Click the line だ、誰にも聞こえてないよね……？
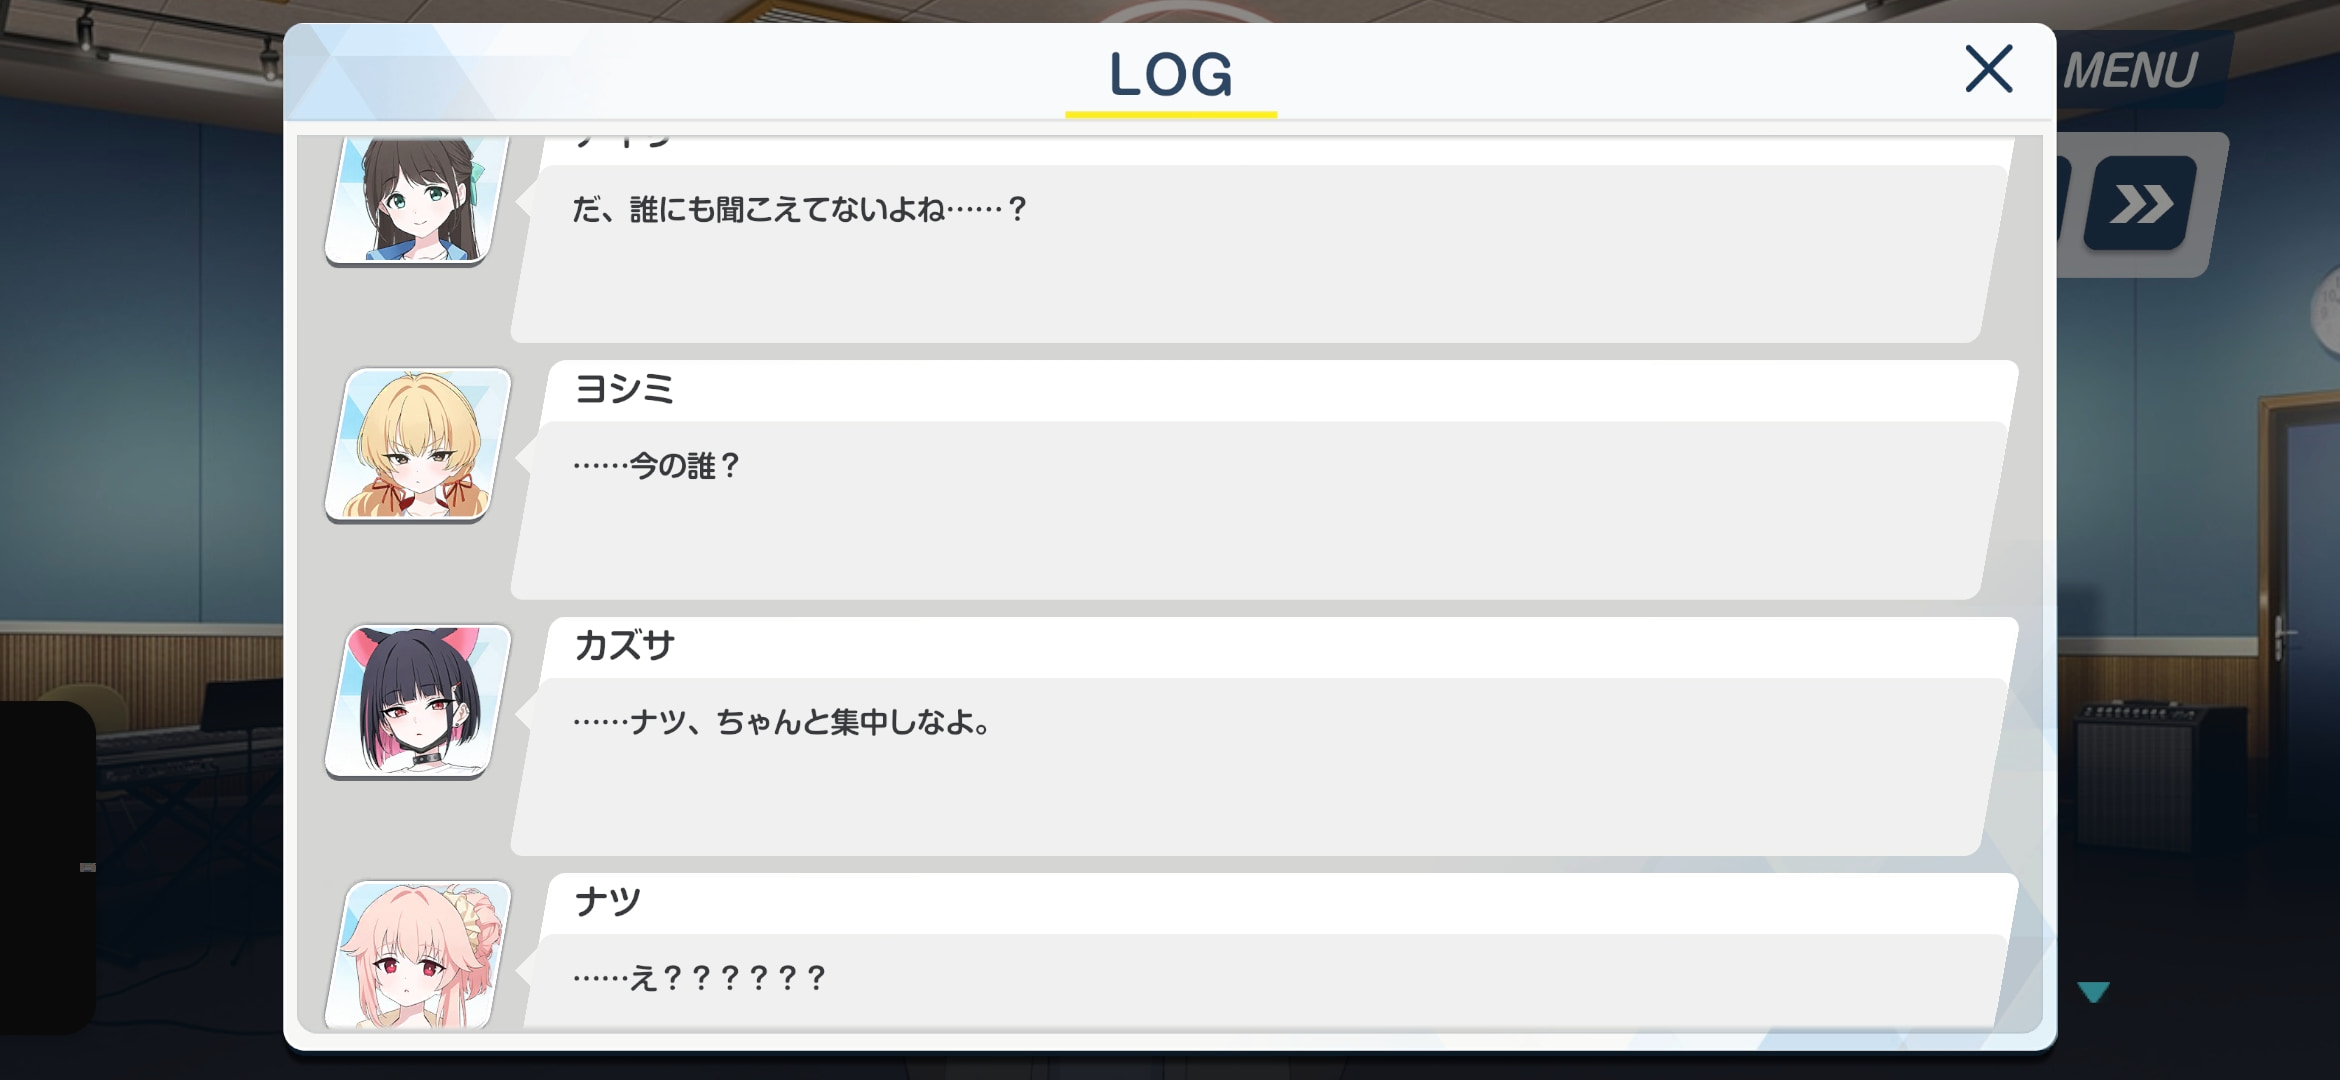Image resolution: width=2340 pixels, height=1080 pixels. 799,209
